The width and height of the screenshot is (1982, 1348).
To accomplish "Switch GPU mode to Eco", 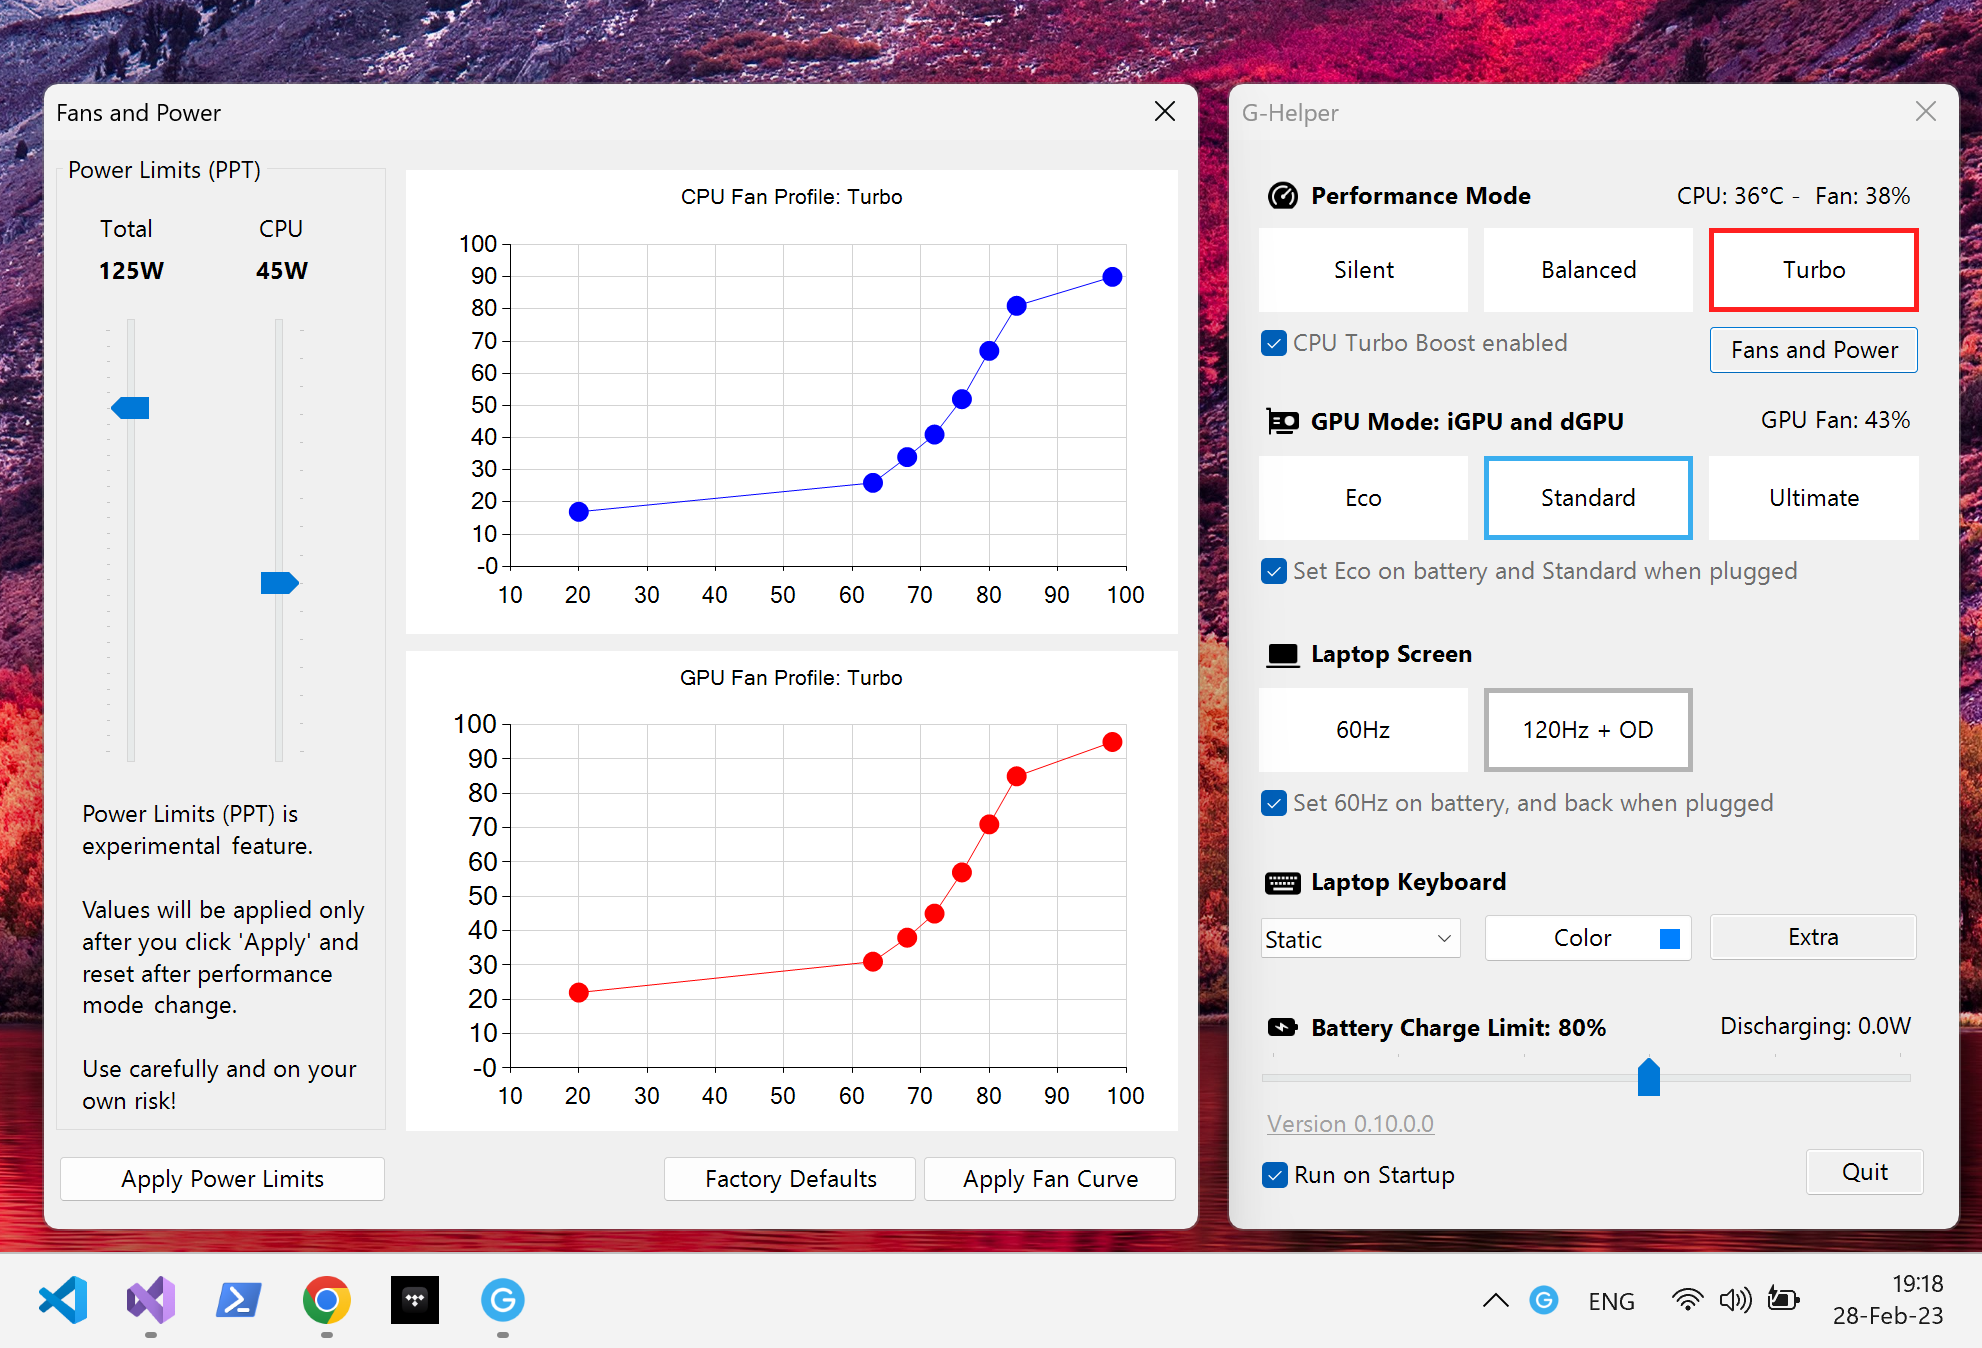I will 1363,498.
